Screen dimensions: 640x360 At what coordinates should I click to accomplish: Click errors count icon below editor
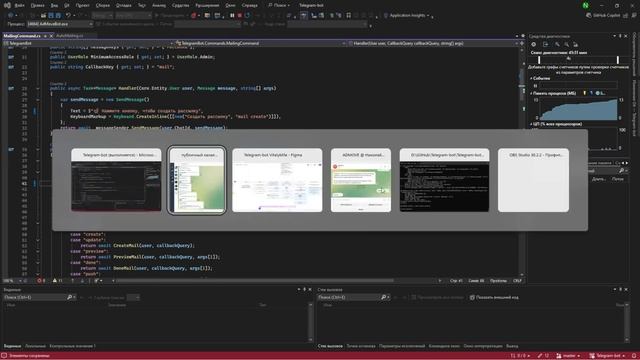(41, 281)
